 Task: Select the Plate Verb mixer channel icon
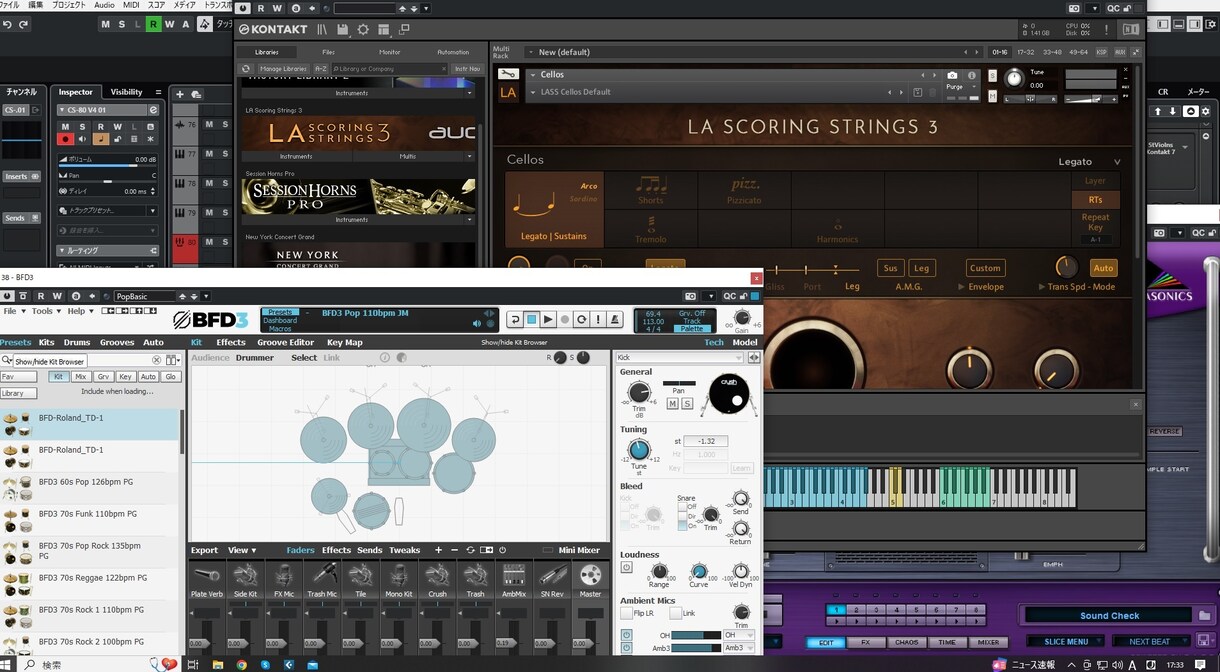pyautogui.click(x=207, y=575)
